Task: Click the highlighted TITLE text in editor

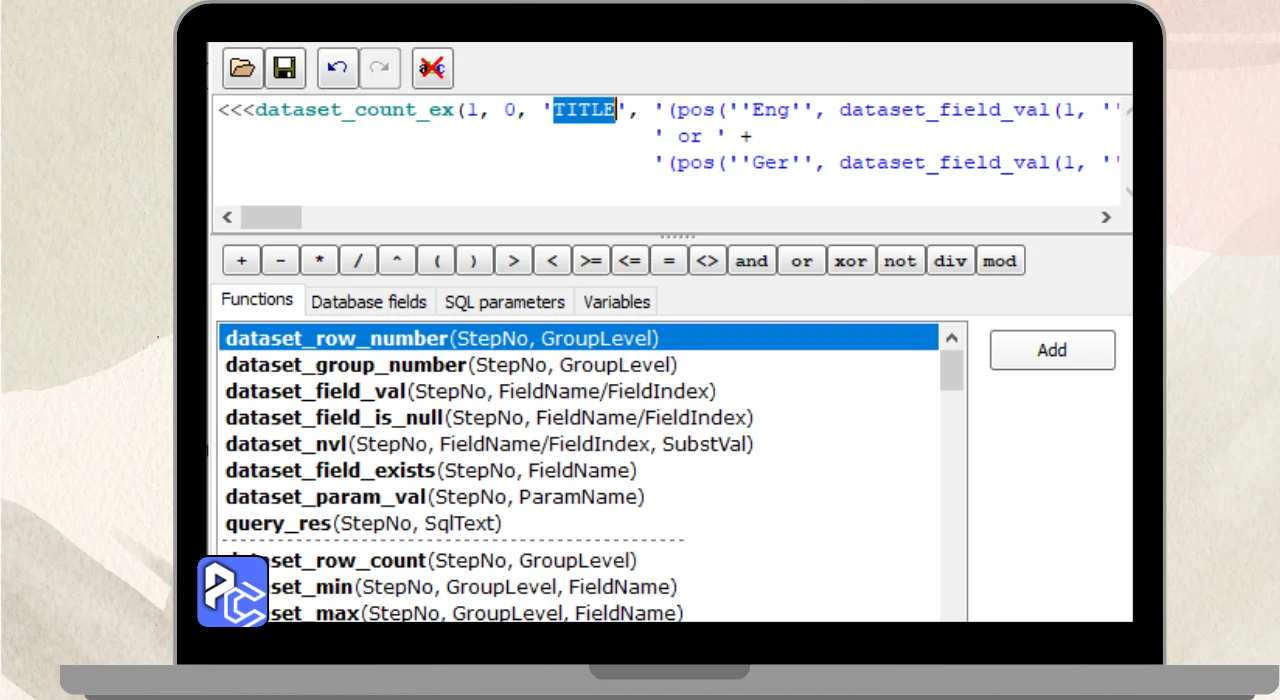Action: point(584,110)
